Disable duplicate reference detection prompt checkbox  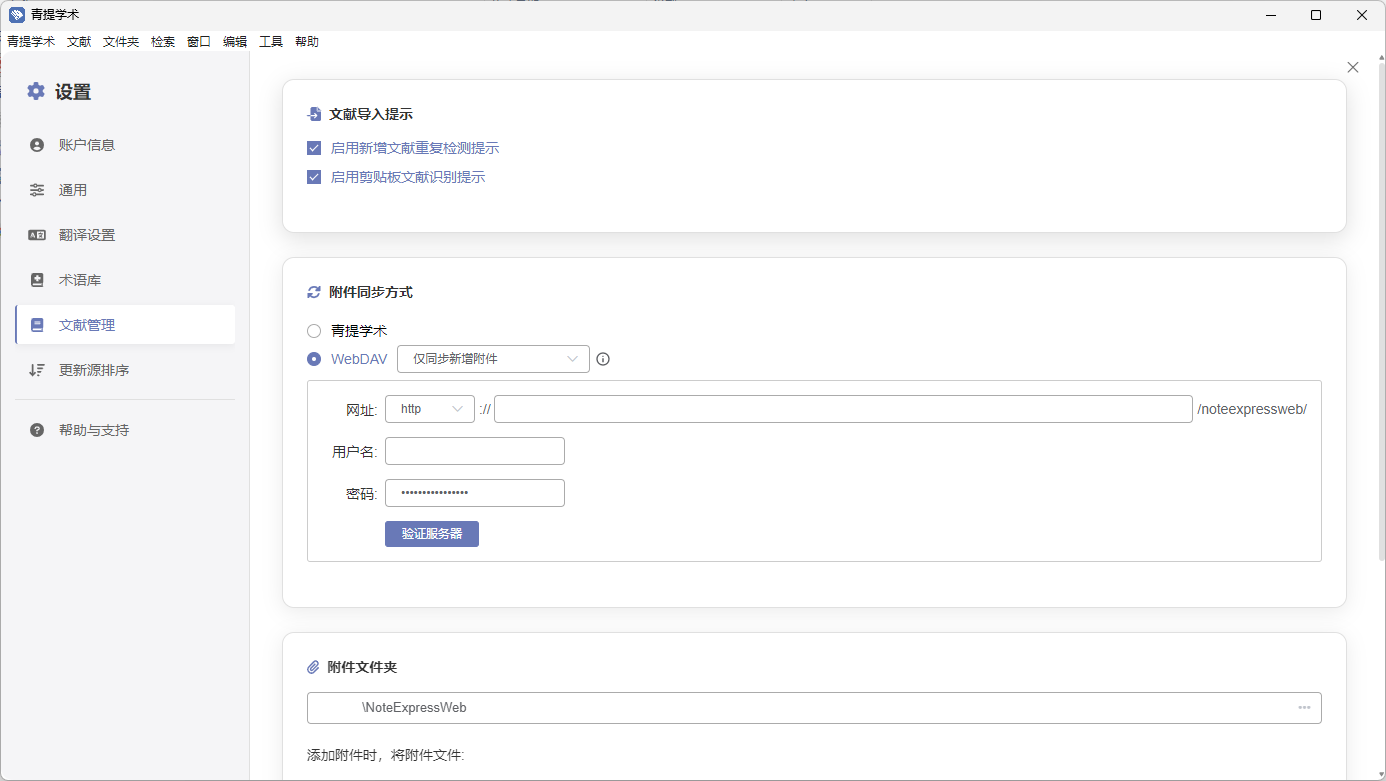pos(314,148)
